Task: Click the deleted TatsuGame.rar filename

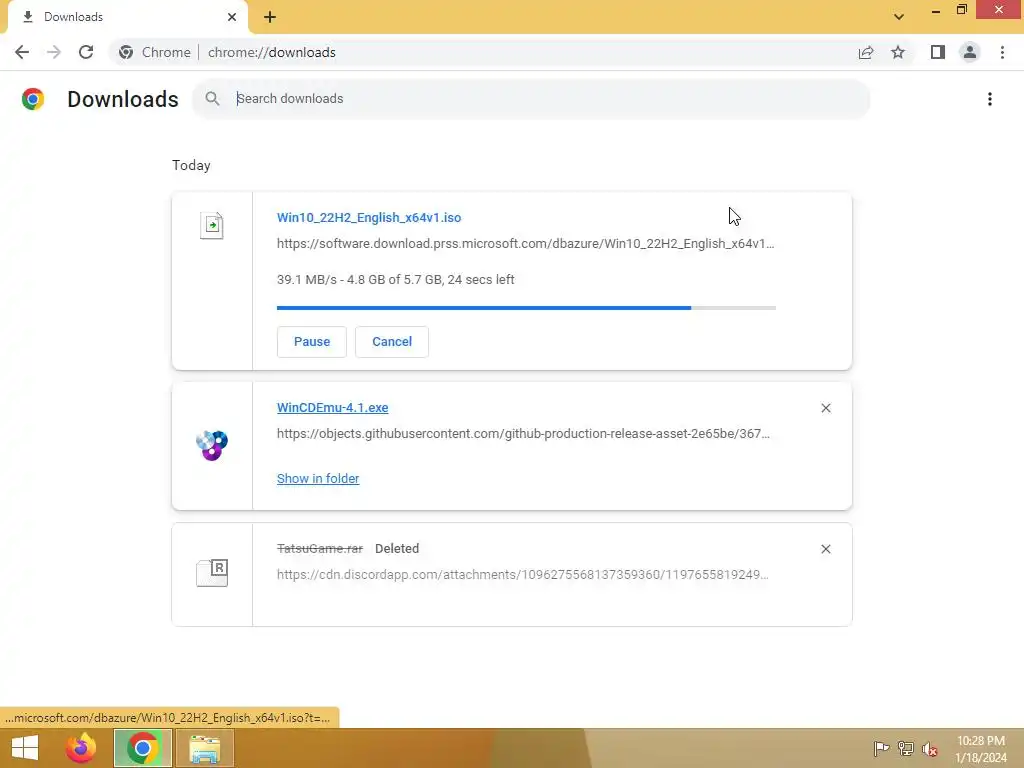Action: (320, 549)
